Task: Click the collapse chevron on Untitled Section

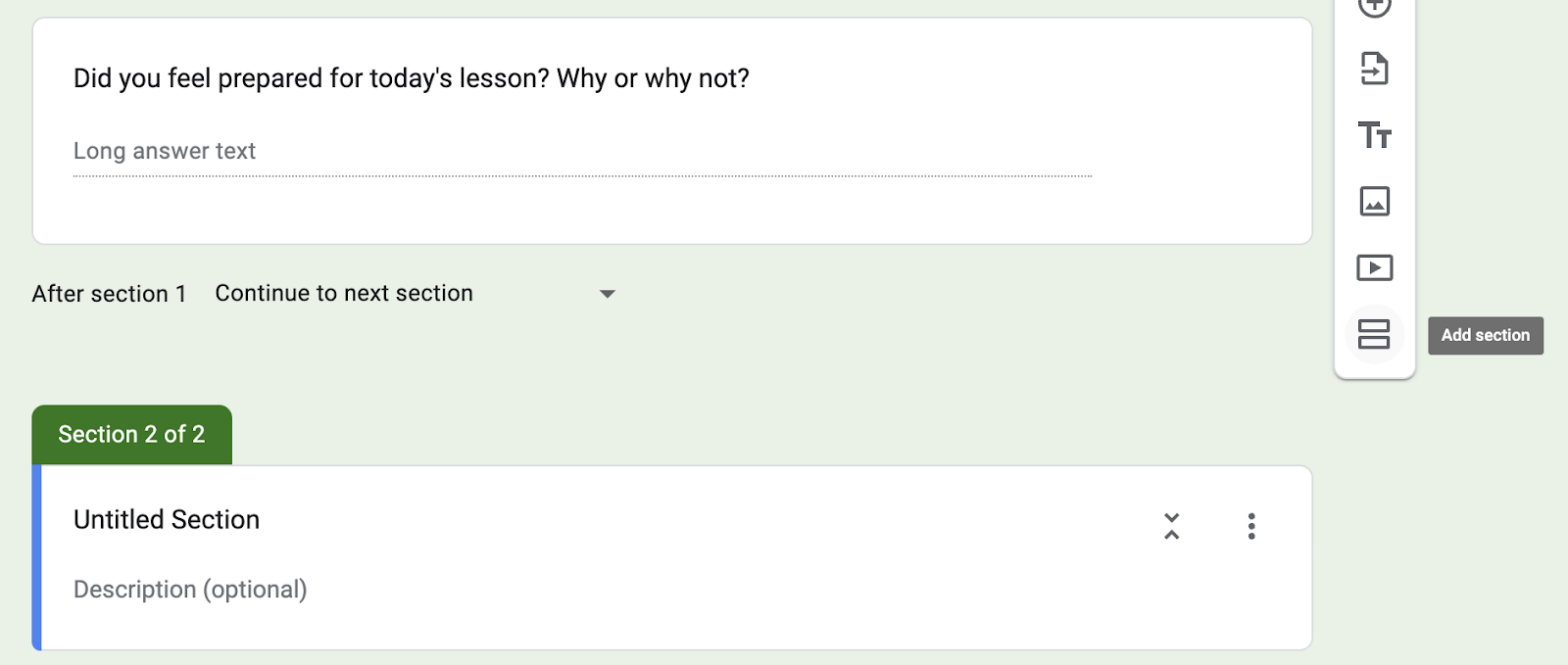Action: 1172,525
